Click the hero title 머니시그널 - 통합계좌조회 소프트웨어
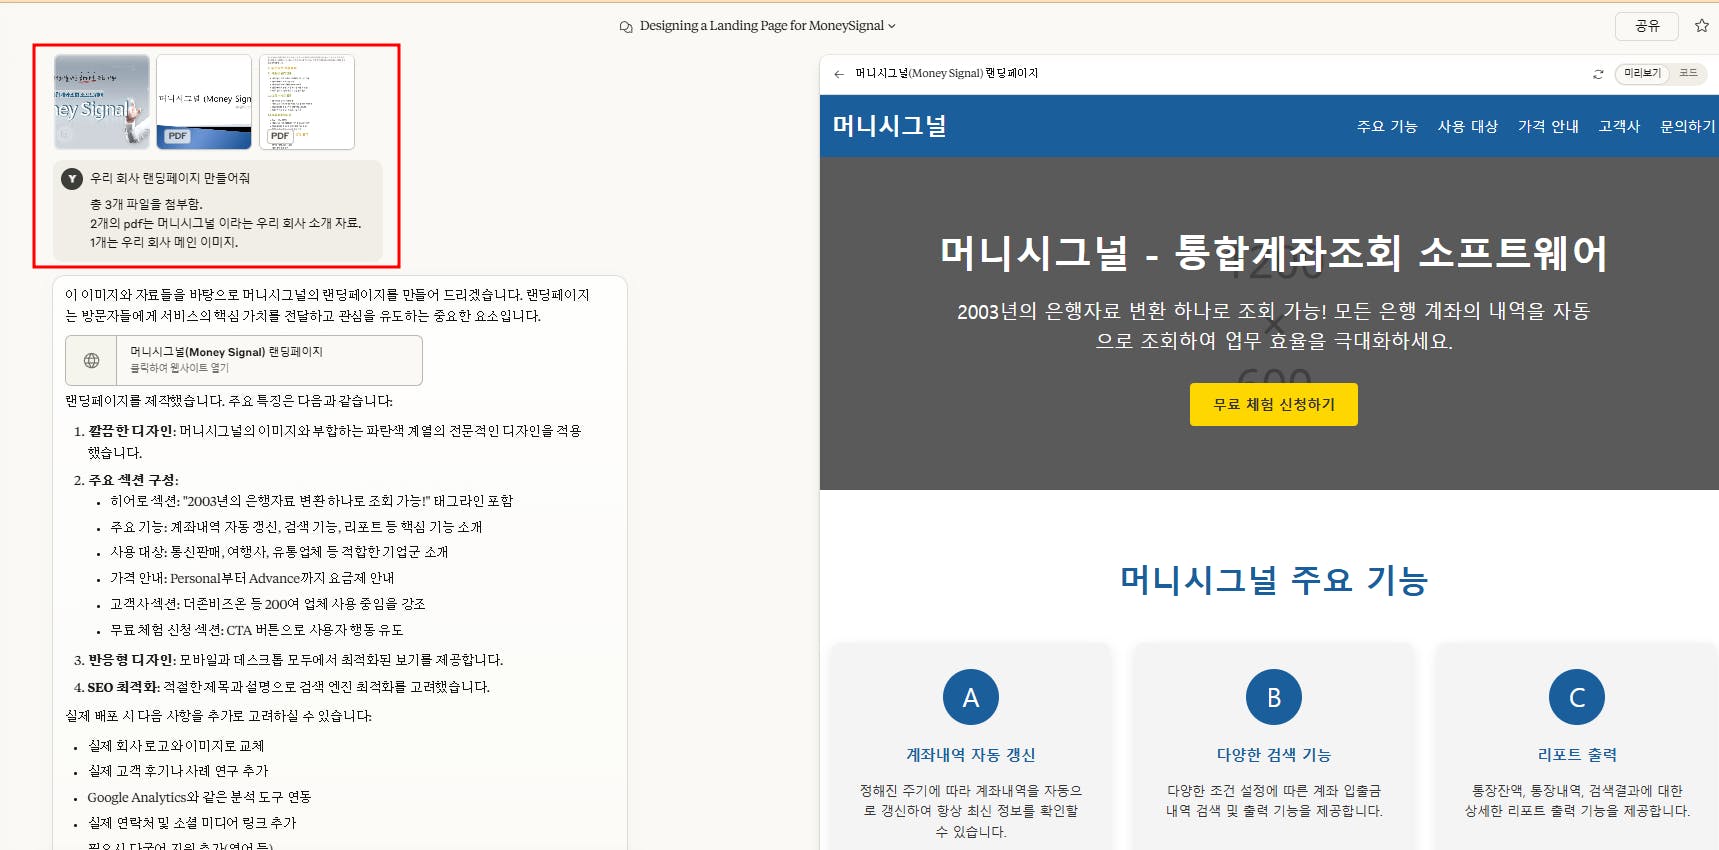 (1274, 253)
